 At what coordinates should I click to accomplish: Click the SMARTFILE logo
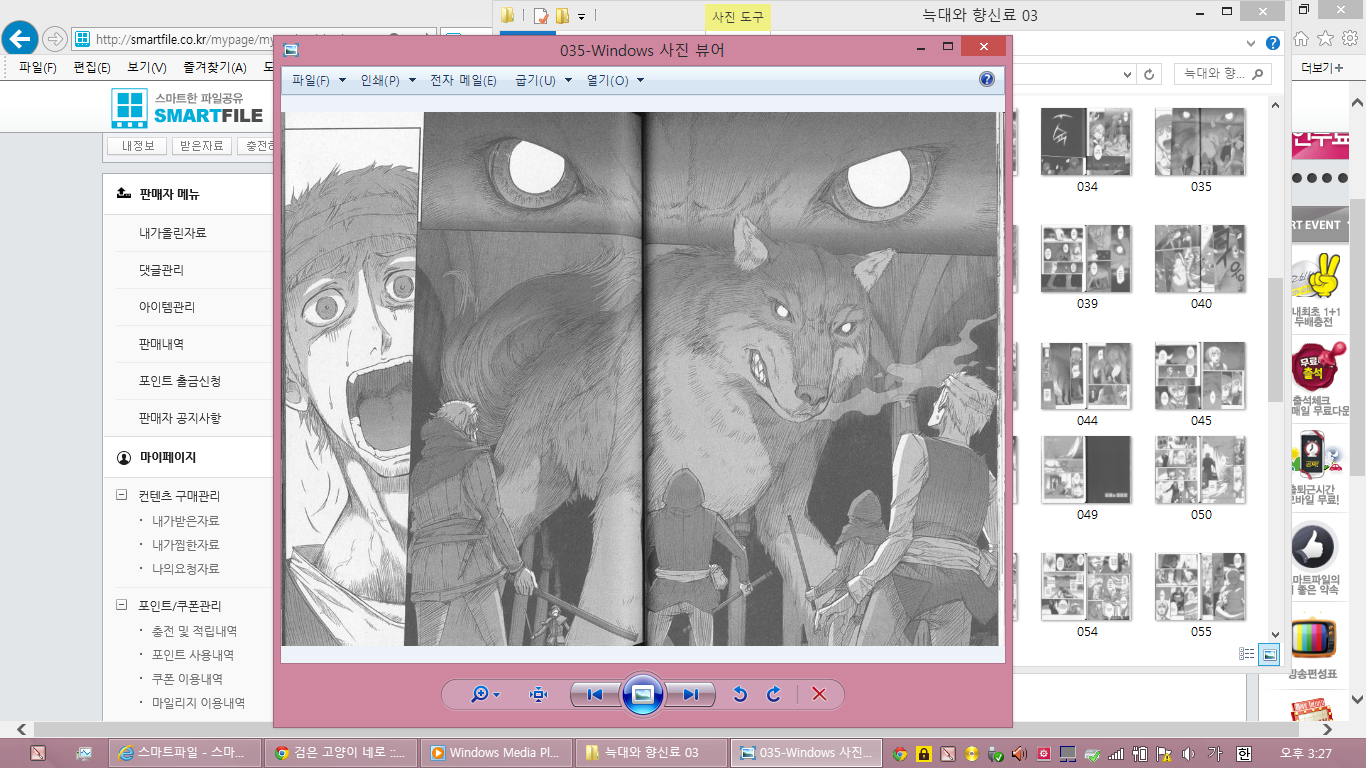(x=188, y=108)
